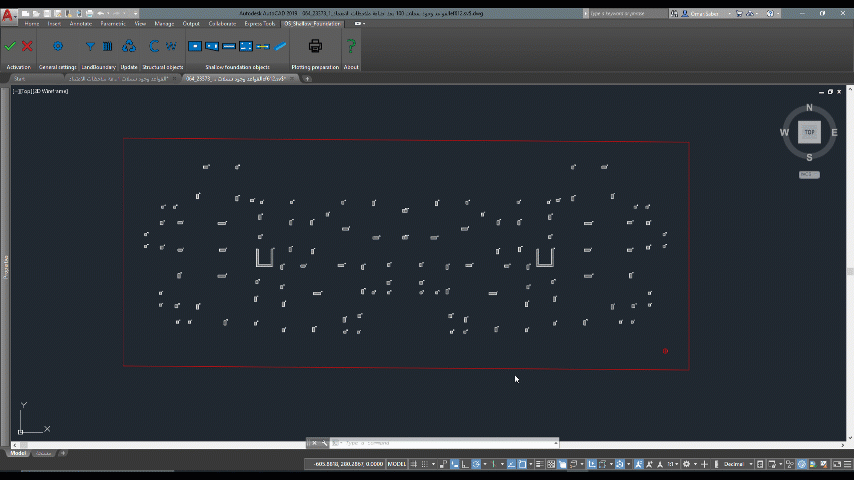The height and width of the screenshot is (480, 854).
Task: Click the infocenter search binoculars icon
Action: [674, 13]
